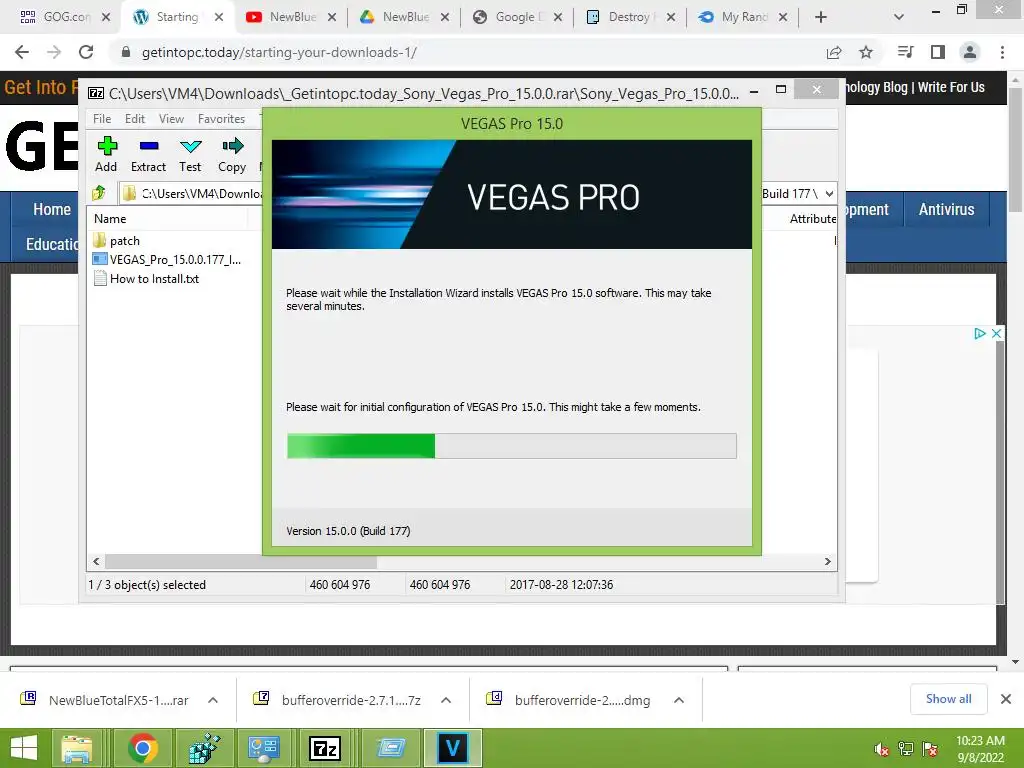Reload the page

86,52
